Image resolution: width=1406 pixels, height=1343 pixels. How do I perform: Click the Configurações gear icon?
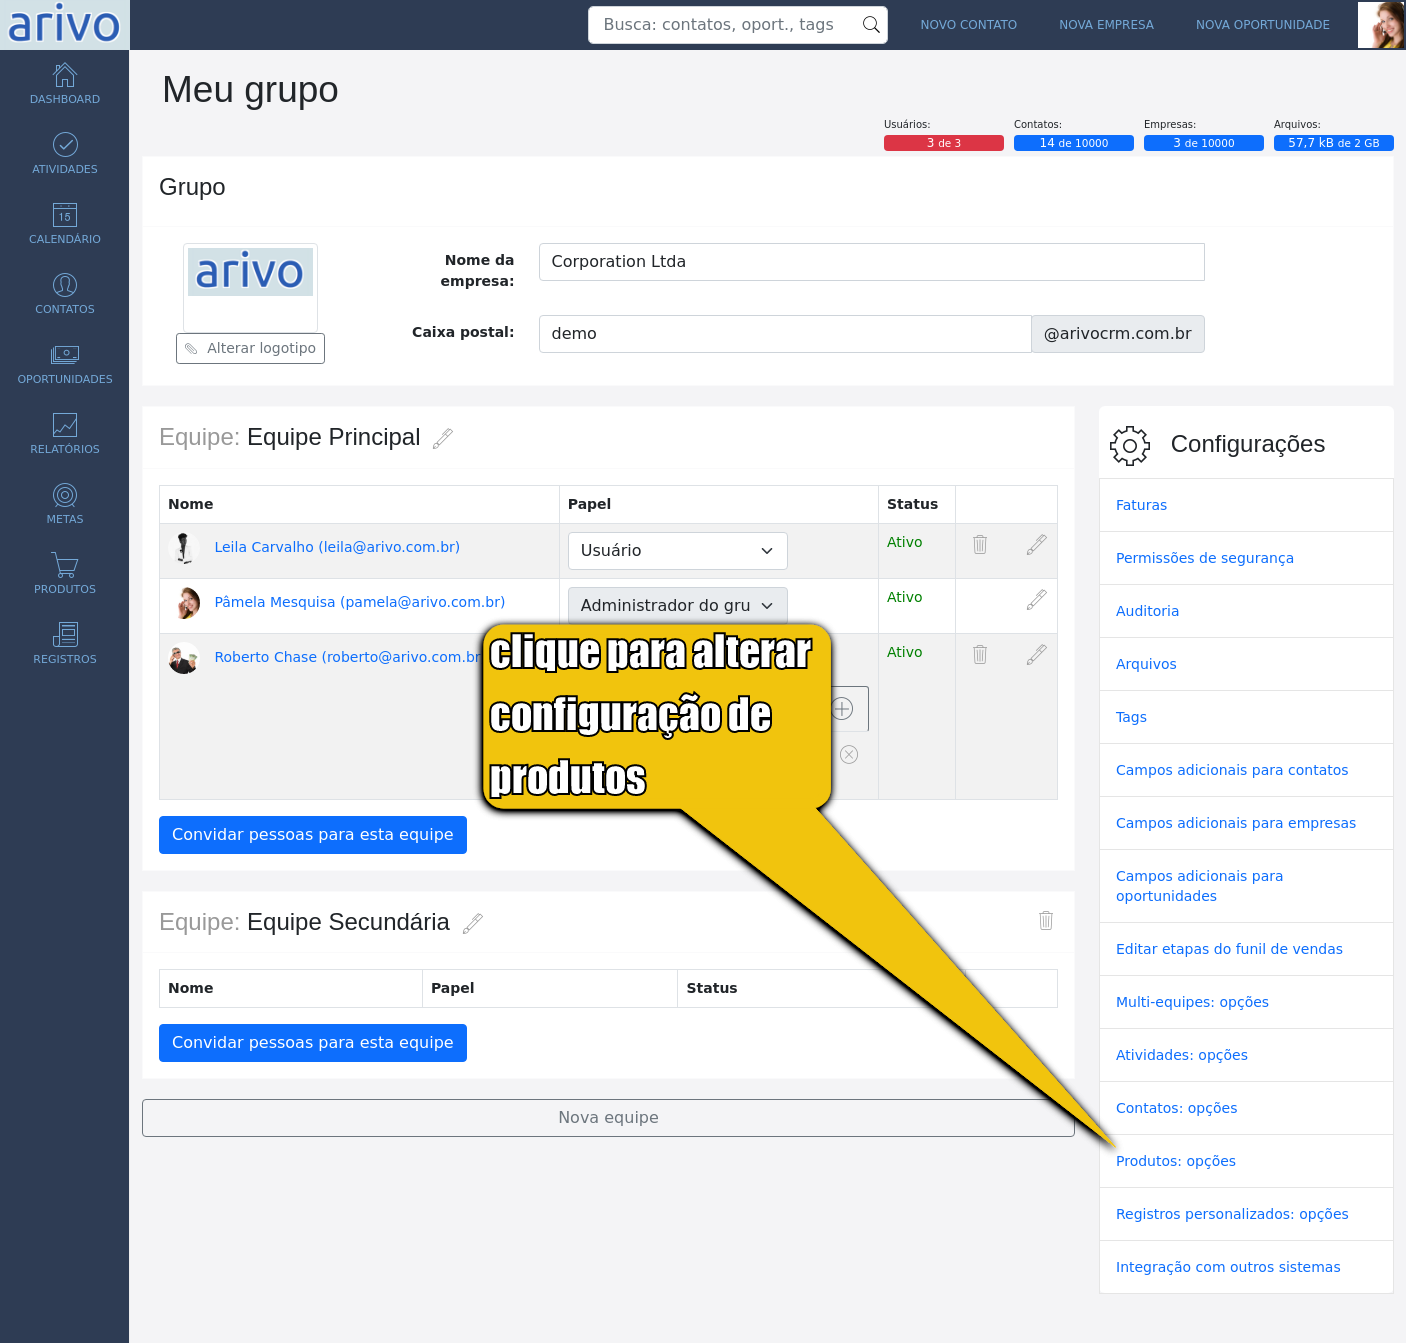pos(1130,445)
